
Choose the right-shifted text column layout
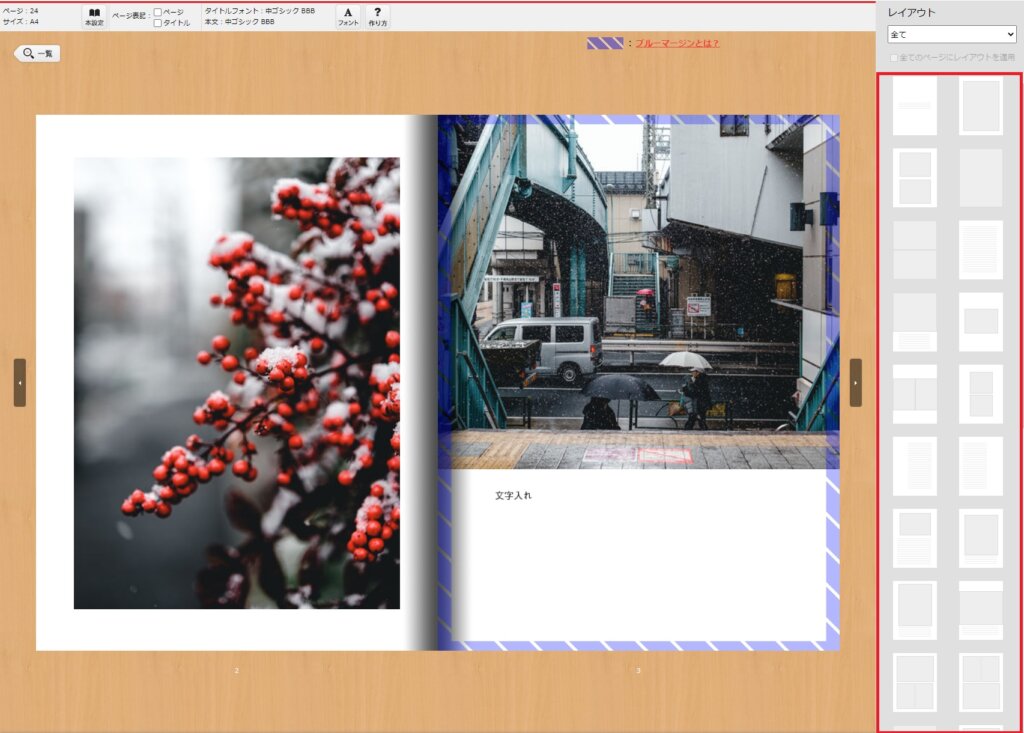[x=914, y=466]
